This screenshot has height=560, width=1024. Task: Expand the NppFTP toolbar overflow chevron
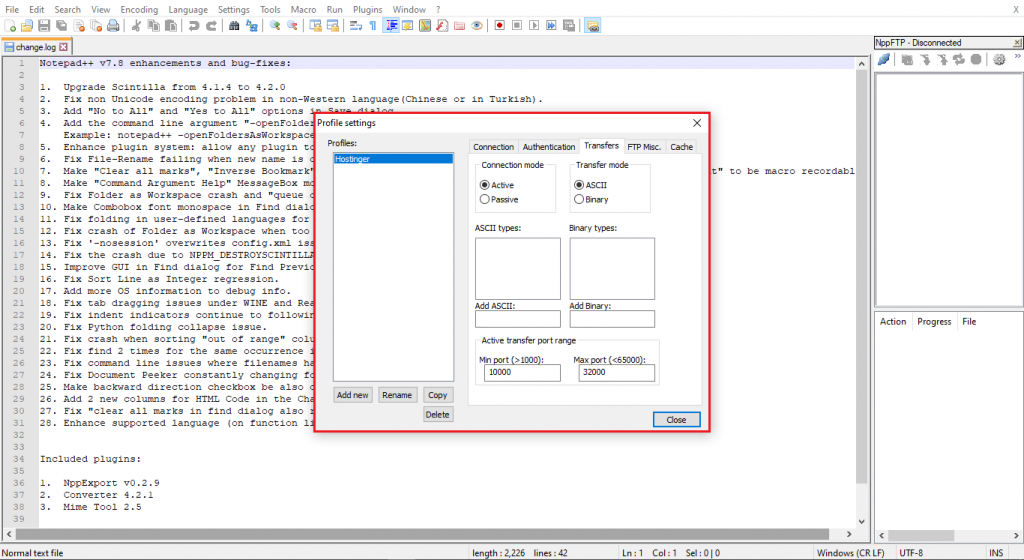1017,57
